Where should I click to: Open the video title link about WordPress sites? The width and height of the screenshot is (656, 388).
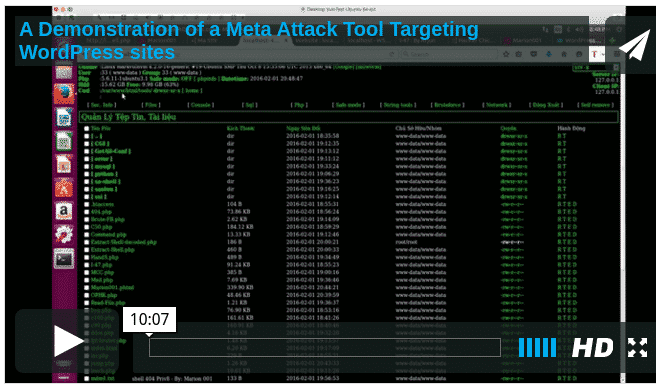[x=249, y=41]
